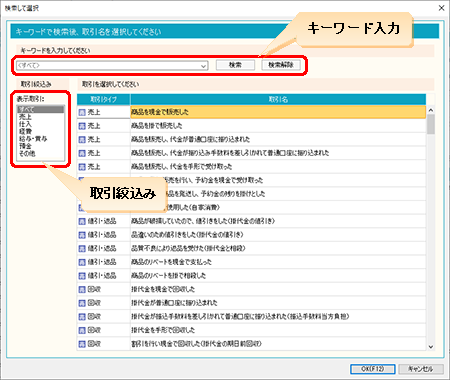The image size is (450, 380).
Task: Click the キャンセル button
Action: (x=421, y=369)
